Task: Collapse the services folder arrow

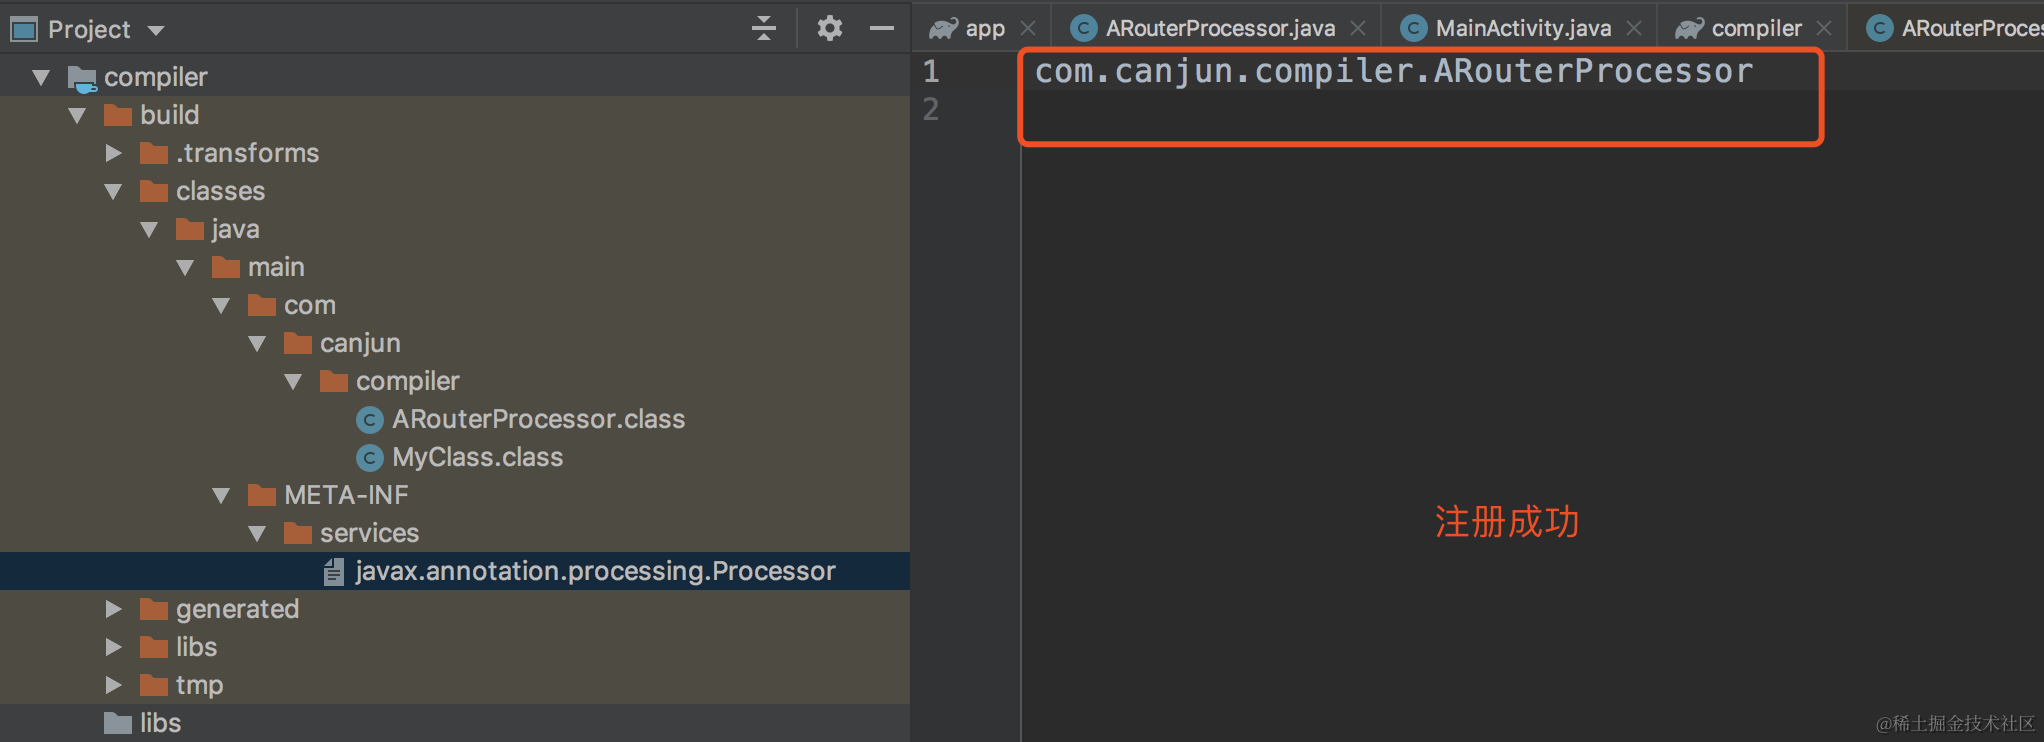Action: [257, 533]
